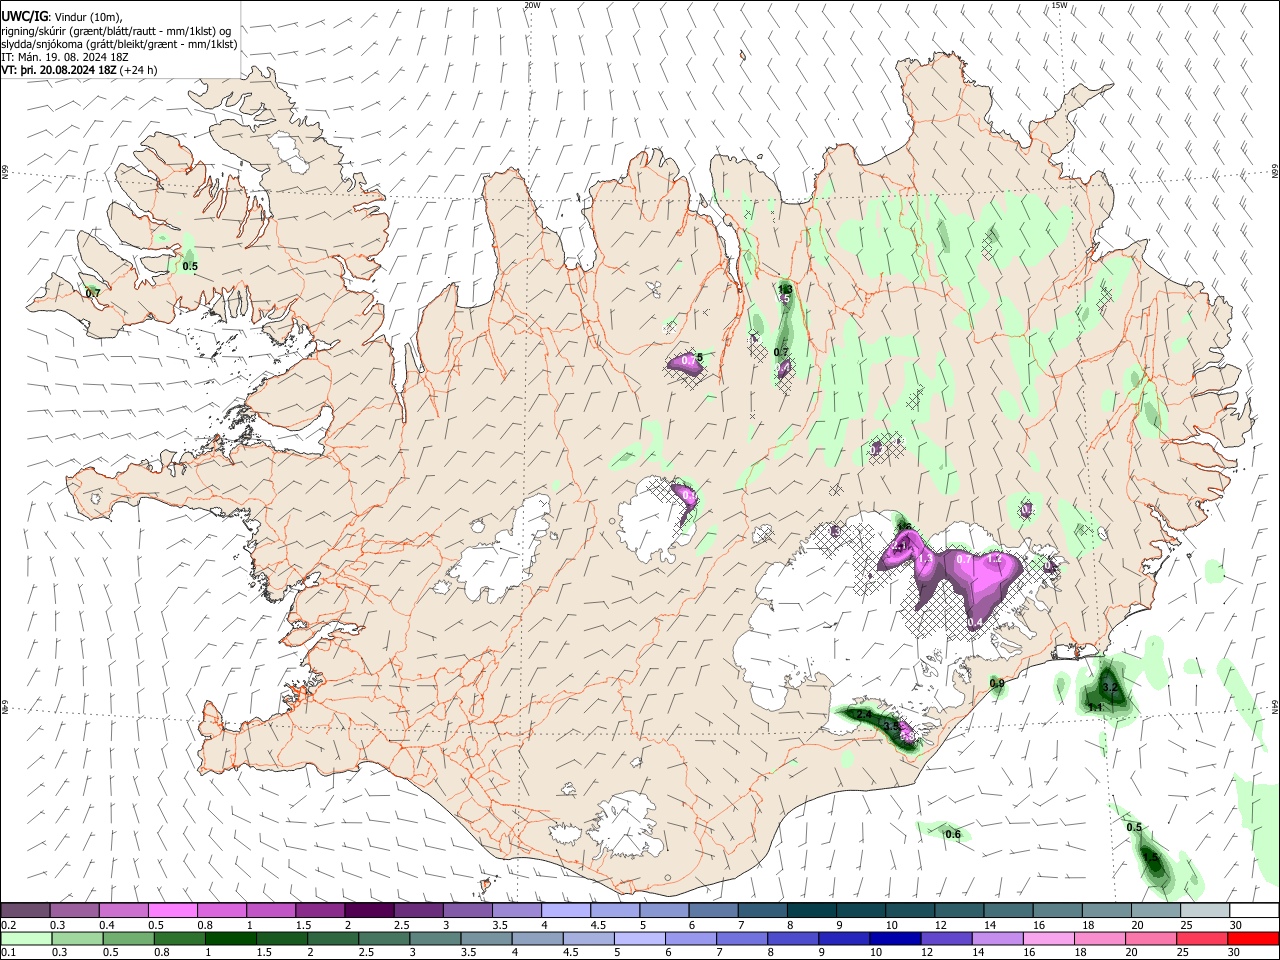Click the 1.1 rain value off the southeast coast
This screenshot has width=1280, height=960.
(x=1095, y=707)
